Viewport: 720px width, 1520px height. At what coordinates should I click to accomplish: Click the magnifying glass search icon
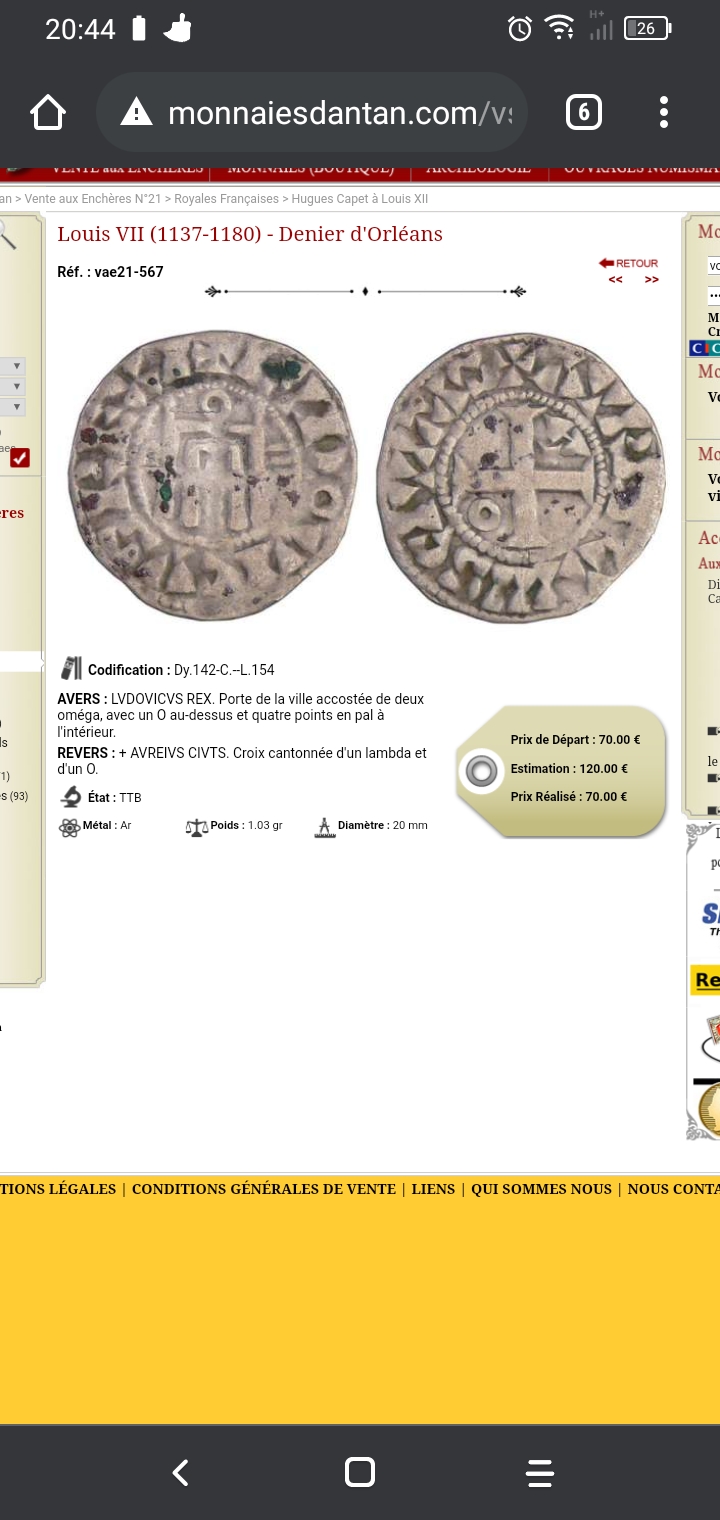pos(6,234)
